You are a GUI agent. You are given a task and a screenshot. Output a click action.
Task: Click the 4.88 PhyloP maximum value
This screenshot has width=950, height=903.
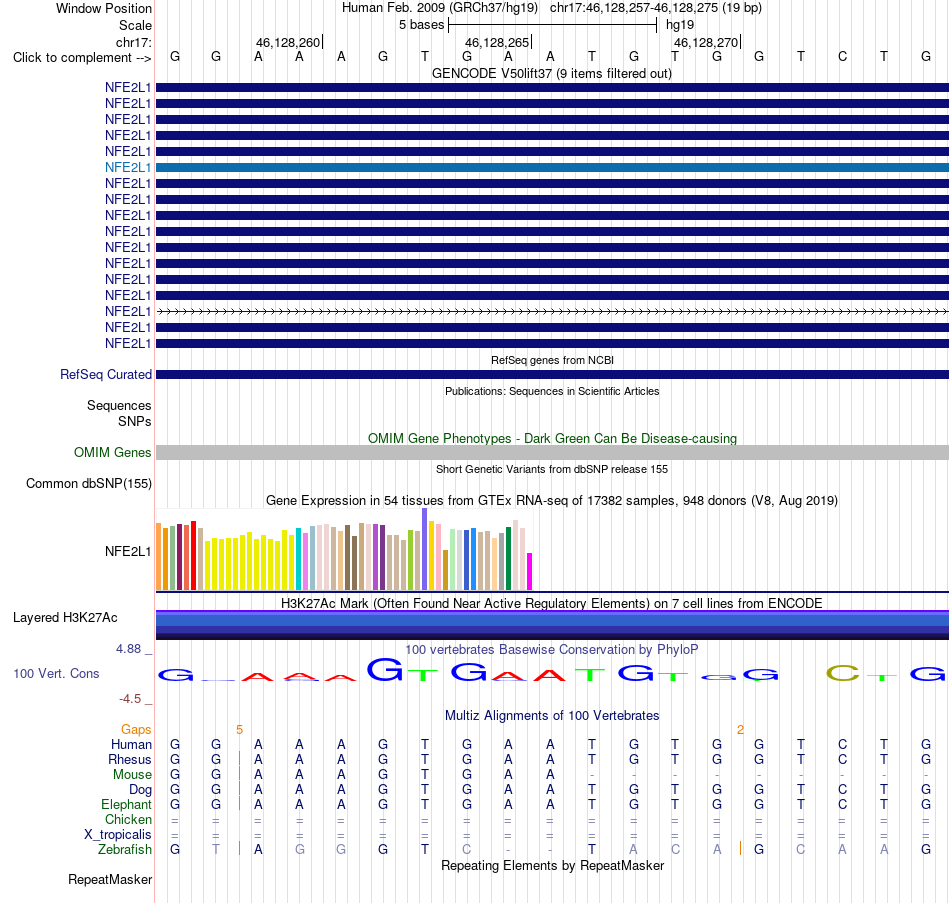point(128,649)
